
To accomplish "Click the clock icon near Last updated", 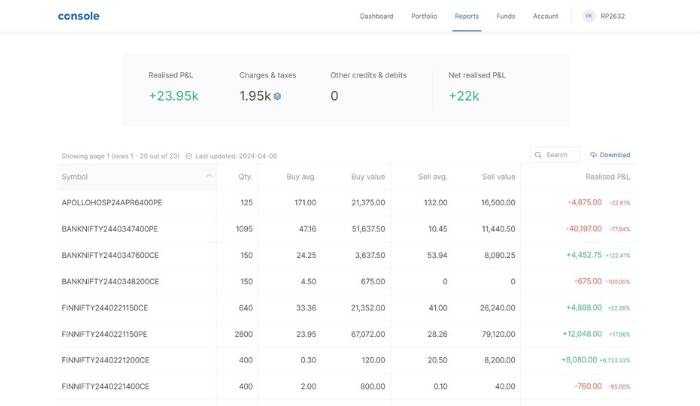I will click(x=189, y=156).
